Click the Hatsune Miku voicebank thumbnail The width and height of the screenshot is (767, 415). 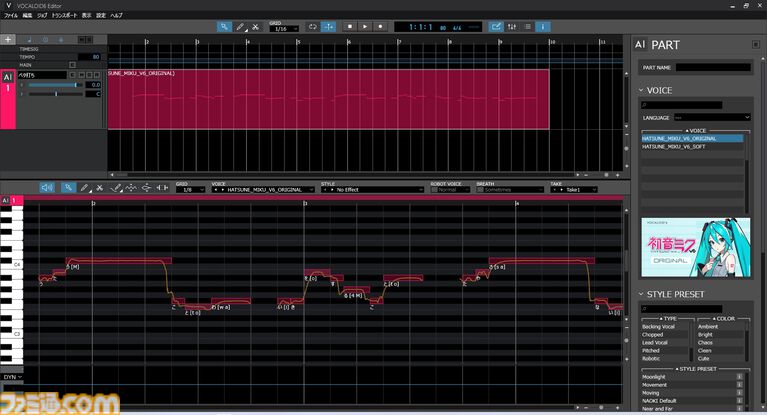click(696, 248)
